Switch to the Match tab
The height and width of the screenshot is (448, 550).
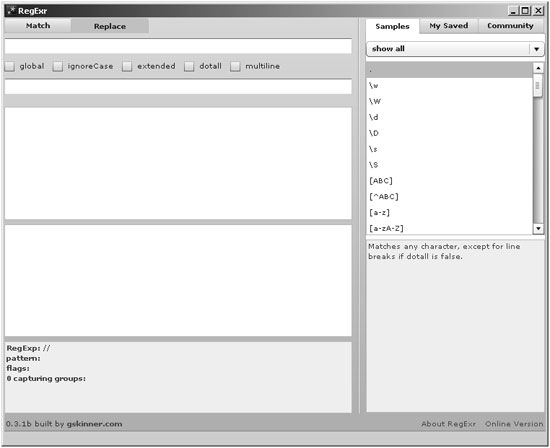[x=38, y=26]
